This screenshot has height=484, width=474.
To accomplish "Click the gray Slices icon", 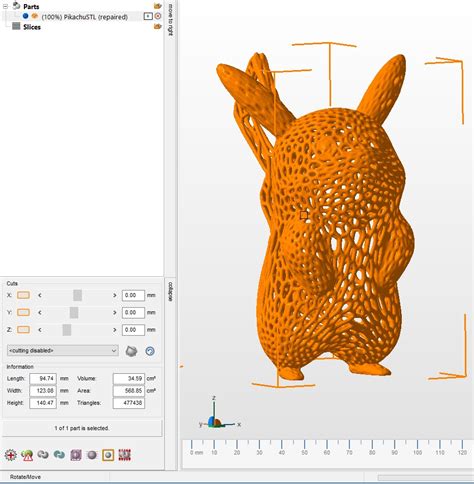I will coord(16,26).
